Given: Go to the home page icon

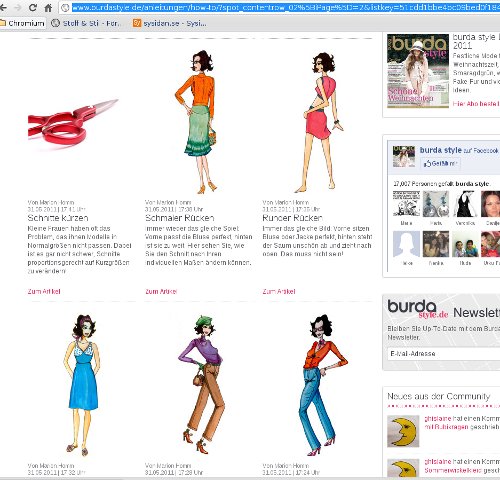Looking at the screenshot, I should click(x=48, y=8).
